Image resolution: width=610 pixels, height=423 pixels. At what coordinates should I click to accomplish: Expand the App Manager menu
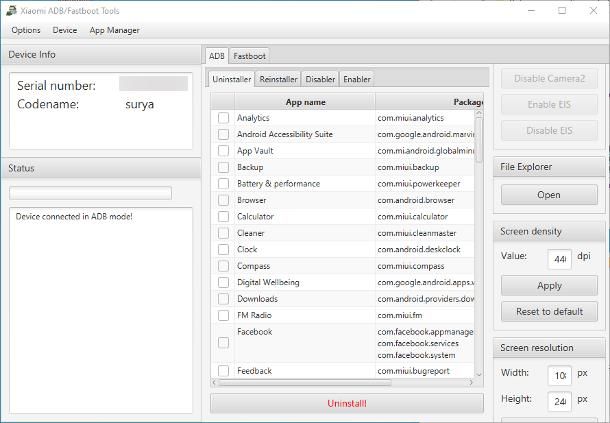[115, 31]
